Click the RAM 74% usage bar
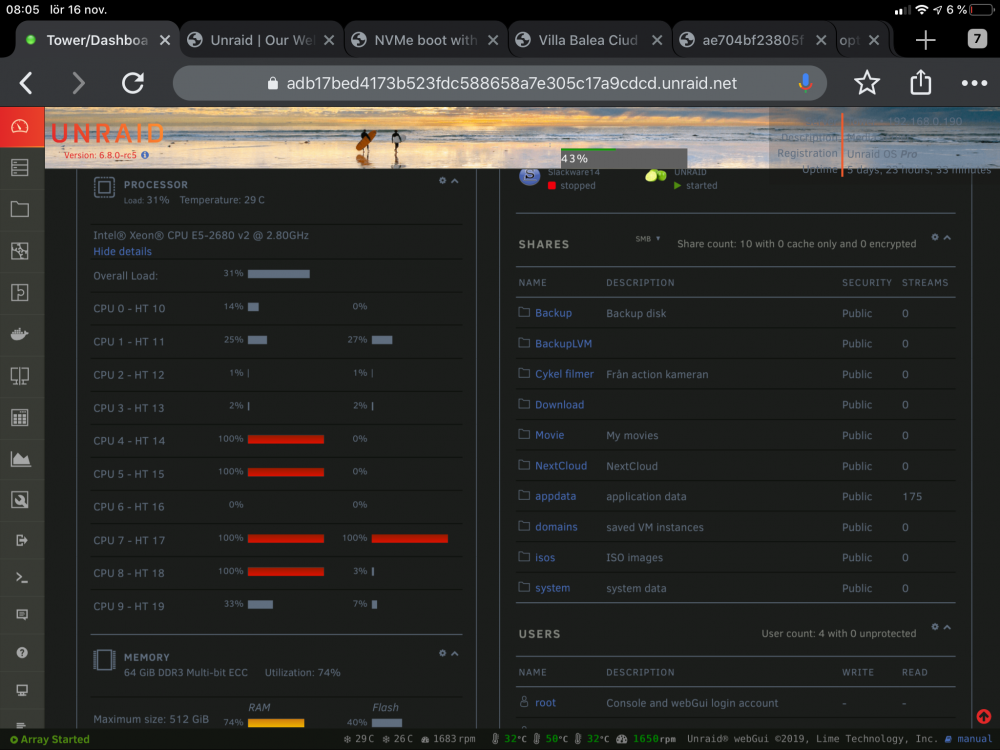Screen dimensions: 1000x750 tap(276, 723)
